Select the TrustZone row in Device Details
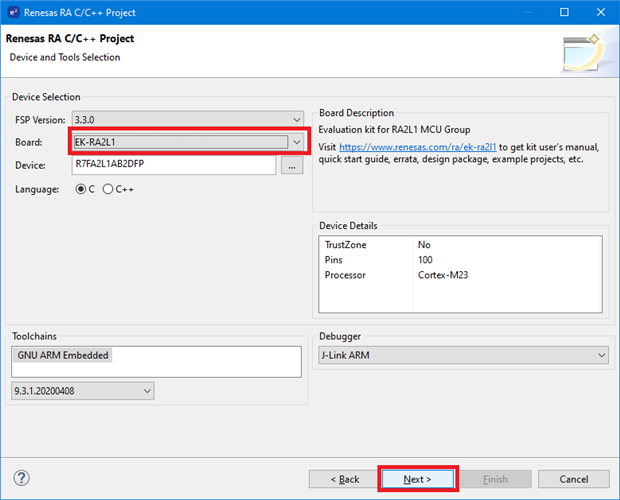The image size is (620, 500). pos(460,244)
